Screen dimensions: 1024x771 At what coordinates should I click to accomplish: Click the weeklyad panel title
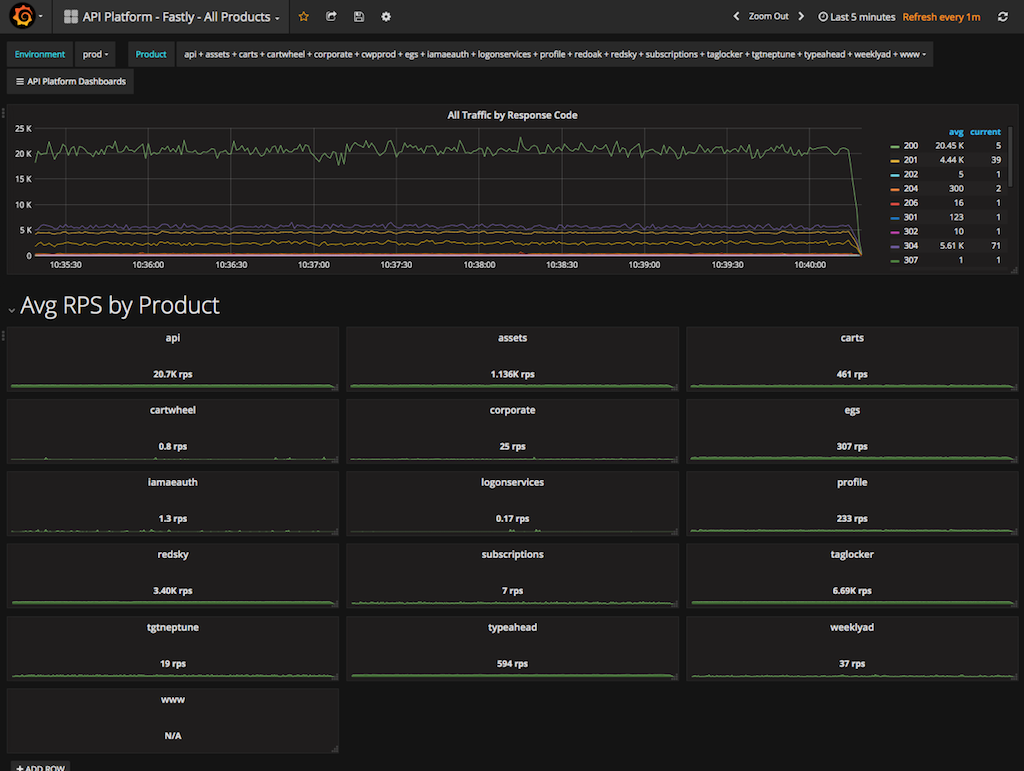click(852, 627)
